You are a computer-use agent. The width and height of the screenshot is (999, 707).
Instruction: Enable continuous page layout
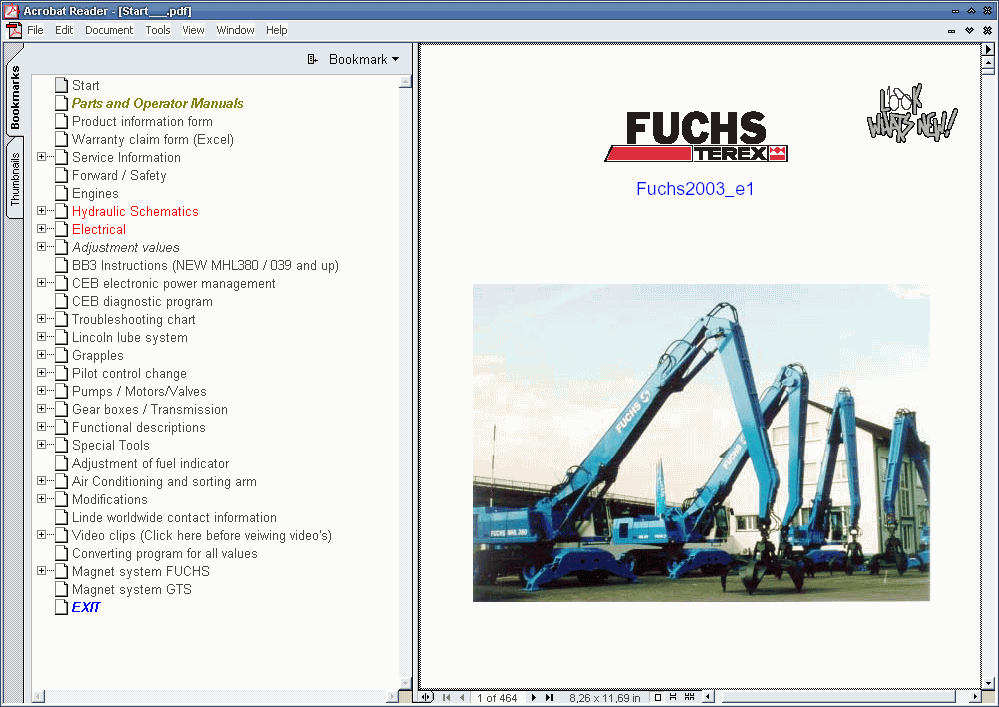point(673,697)
